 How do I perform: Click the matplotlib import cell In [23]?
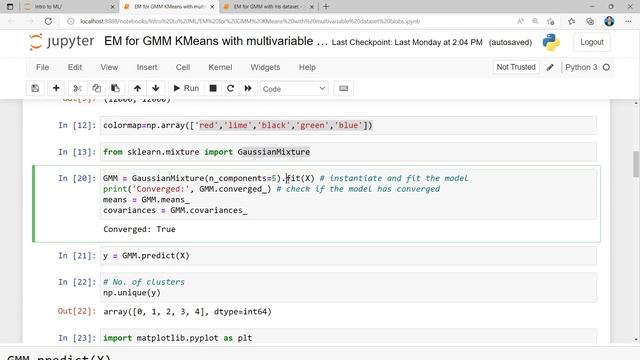tap(348, 337)
